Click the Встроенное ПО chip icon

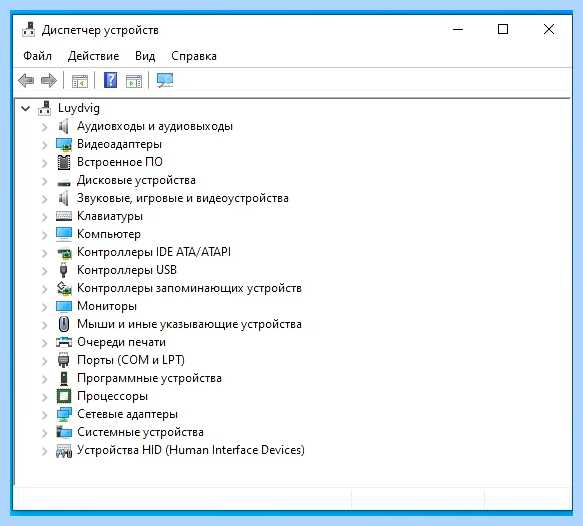pos(64,162)
